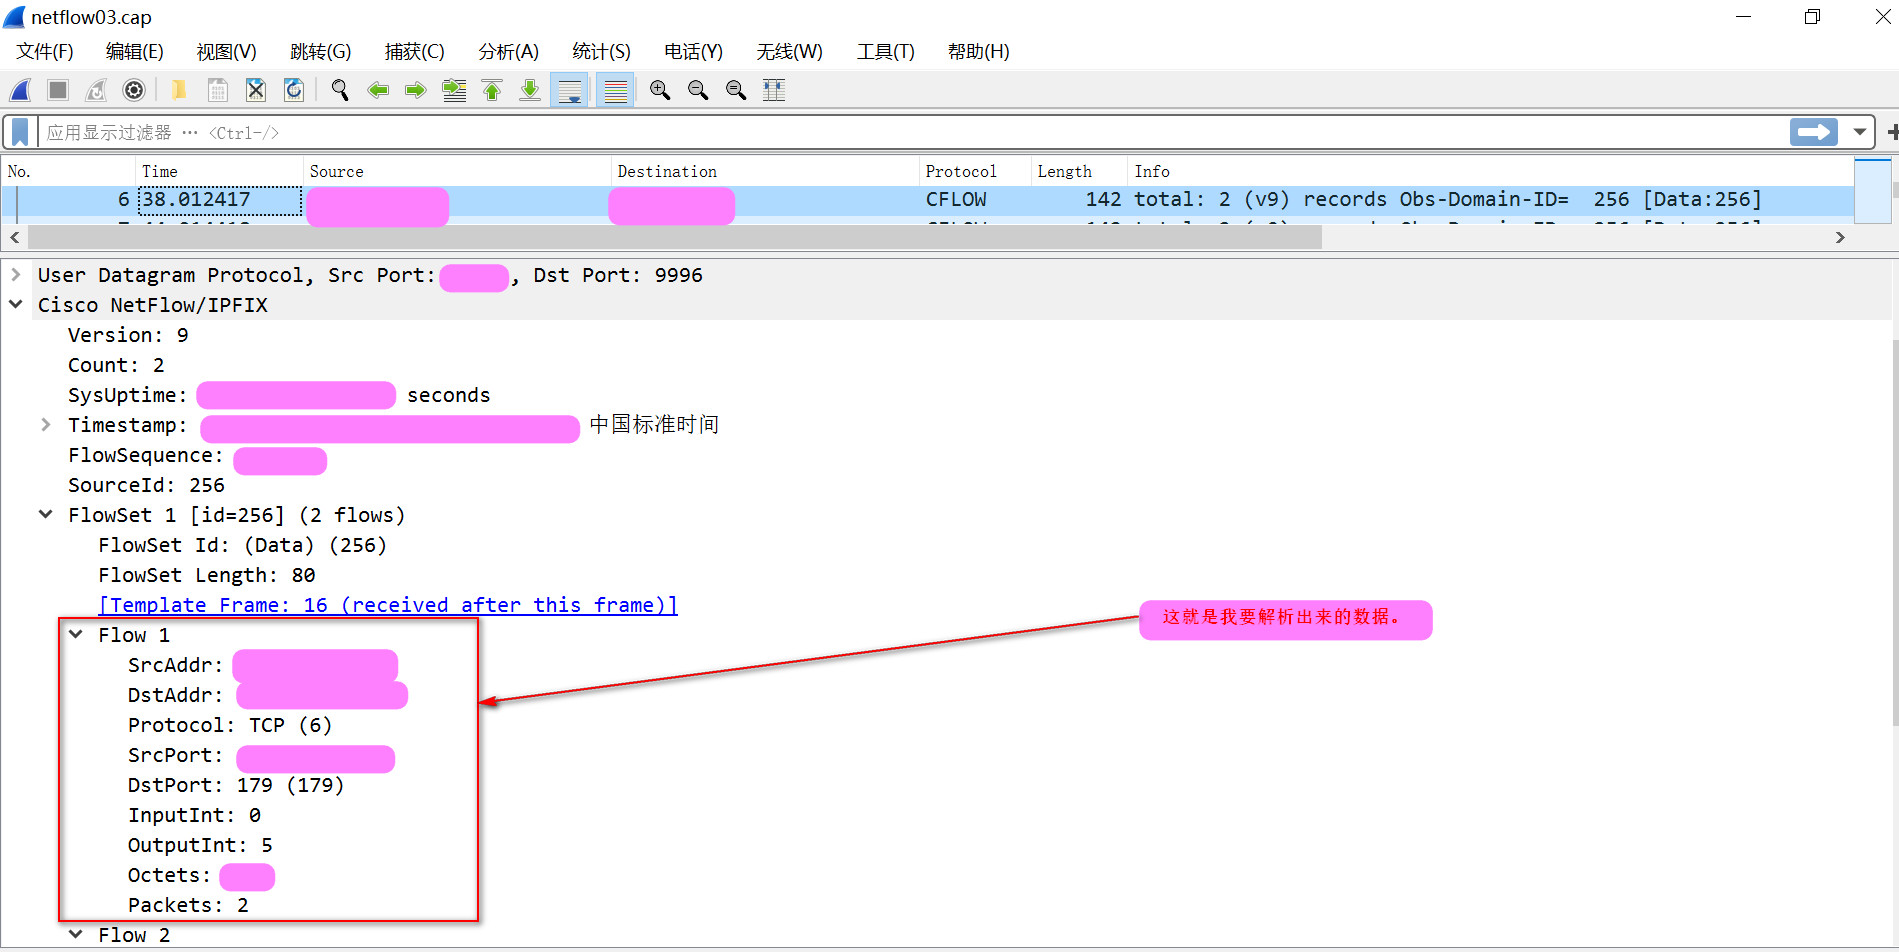
Task: Open the 分析(A) menu
Action: click(x=508, y=51)
